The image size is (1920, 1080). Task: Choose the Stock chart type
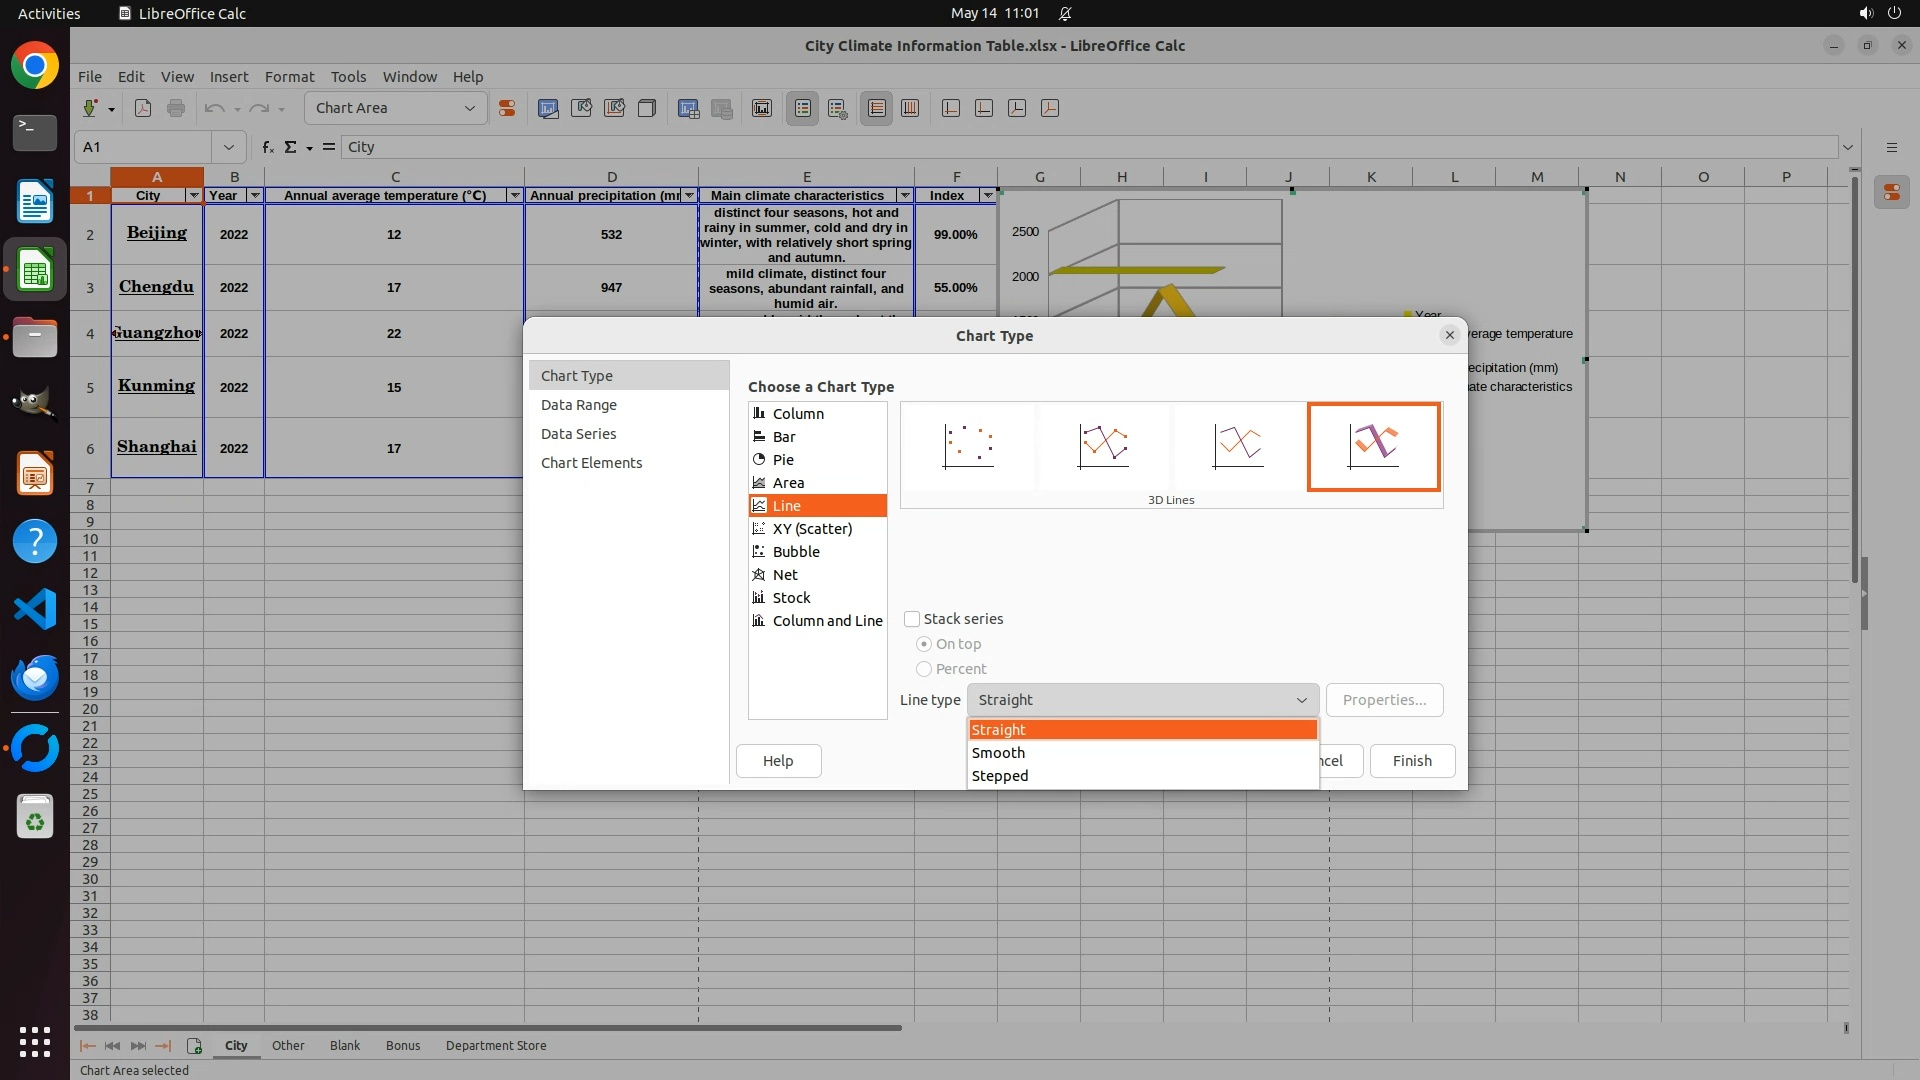click(791, 598)
